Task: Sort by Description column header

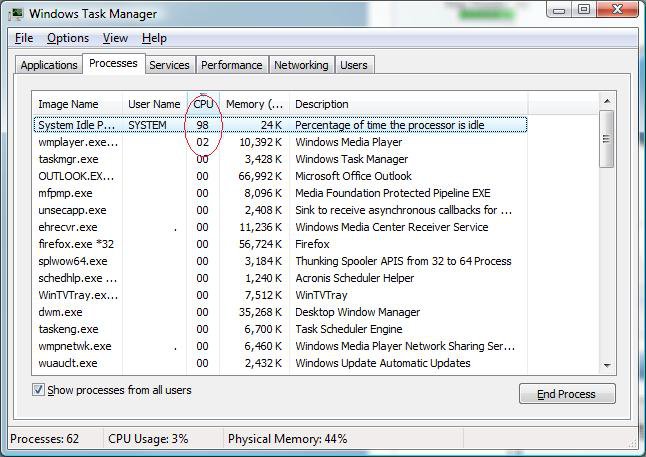Action: tap(408, 104)
